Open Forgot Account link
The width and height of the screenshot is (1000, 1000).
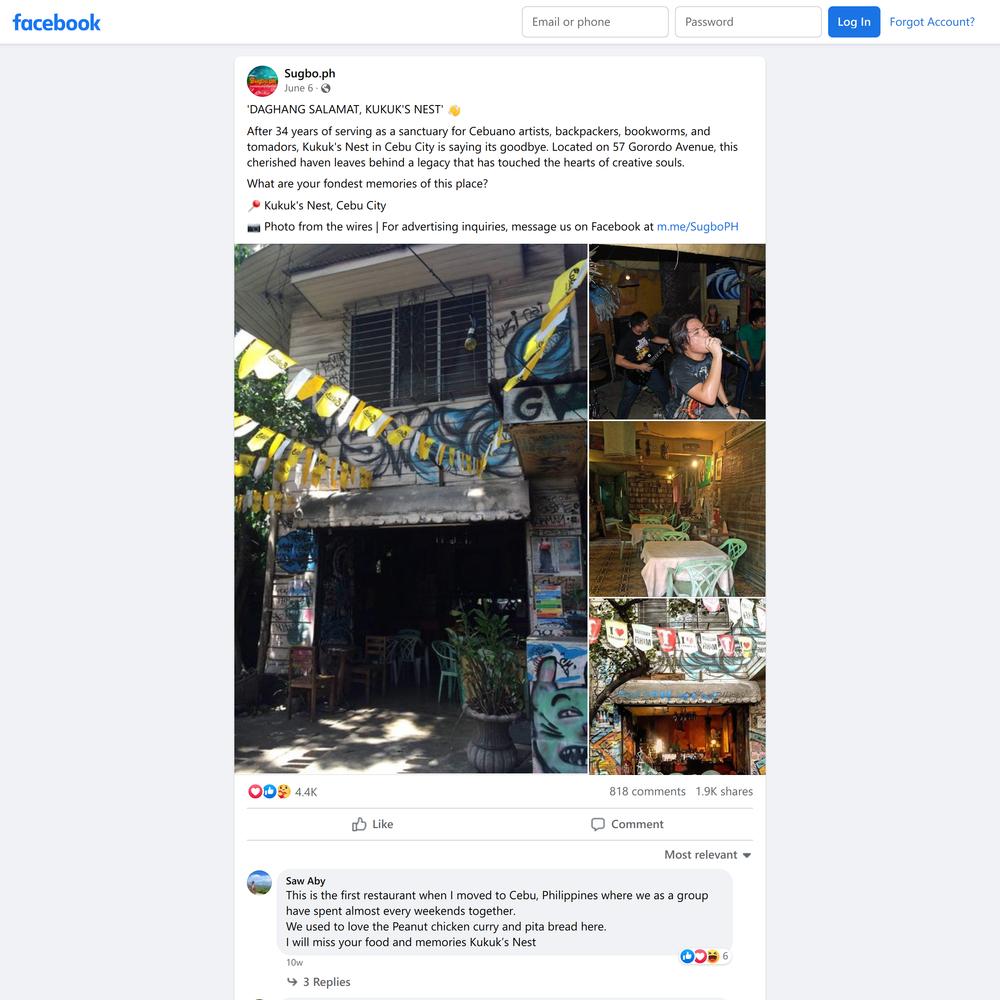click(x=932, y=22)
